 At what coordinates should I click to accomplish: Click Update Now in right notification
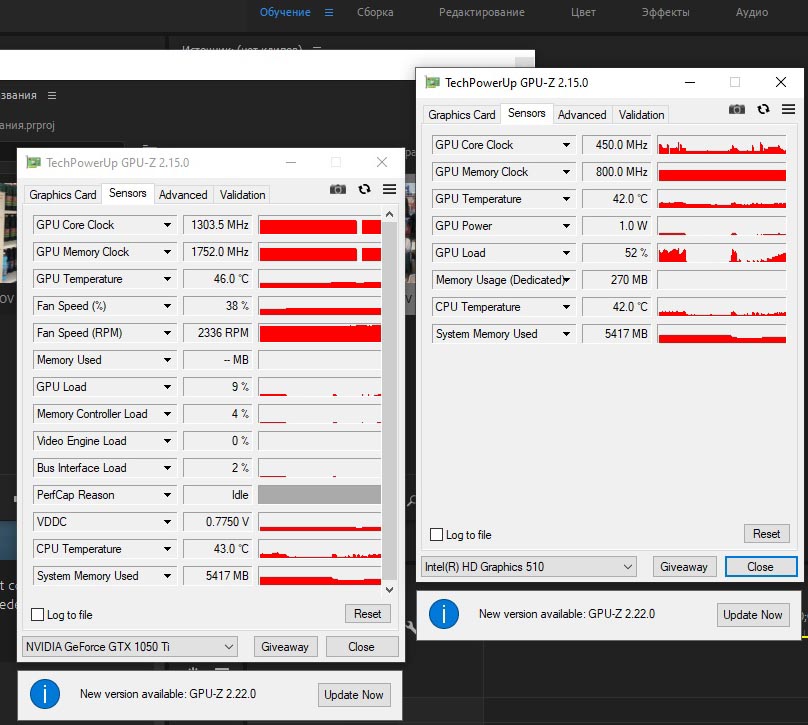(x=752, y=615)
